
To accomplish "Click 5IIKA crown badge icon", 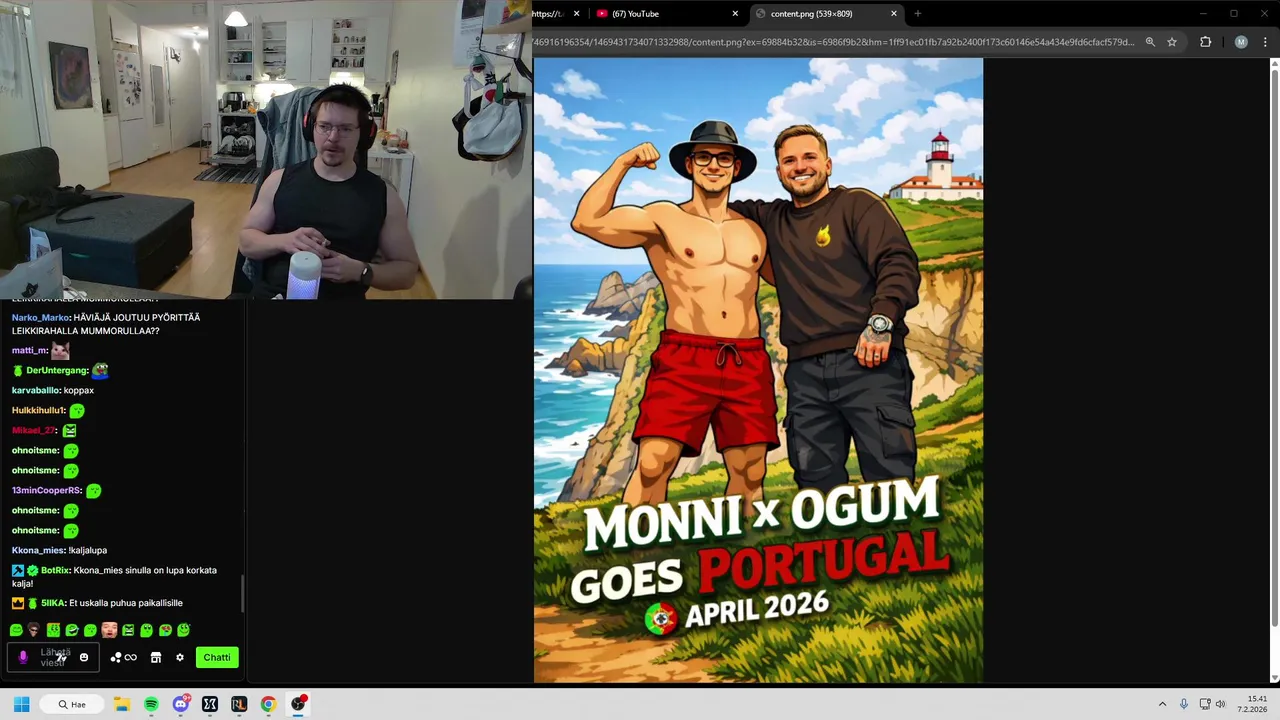I will point(18,603).
